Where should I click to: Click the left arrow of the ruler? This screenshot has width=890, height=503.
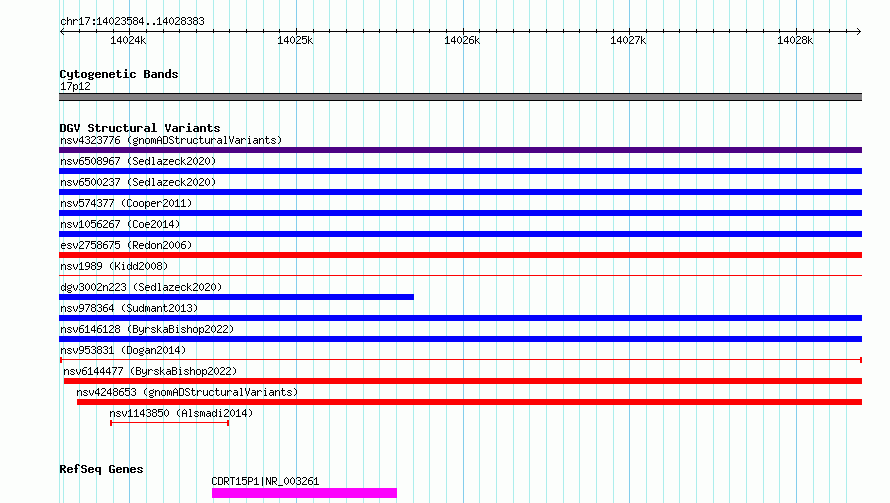coord(62,31)
